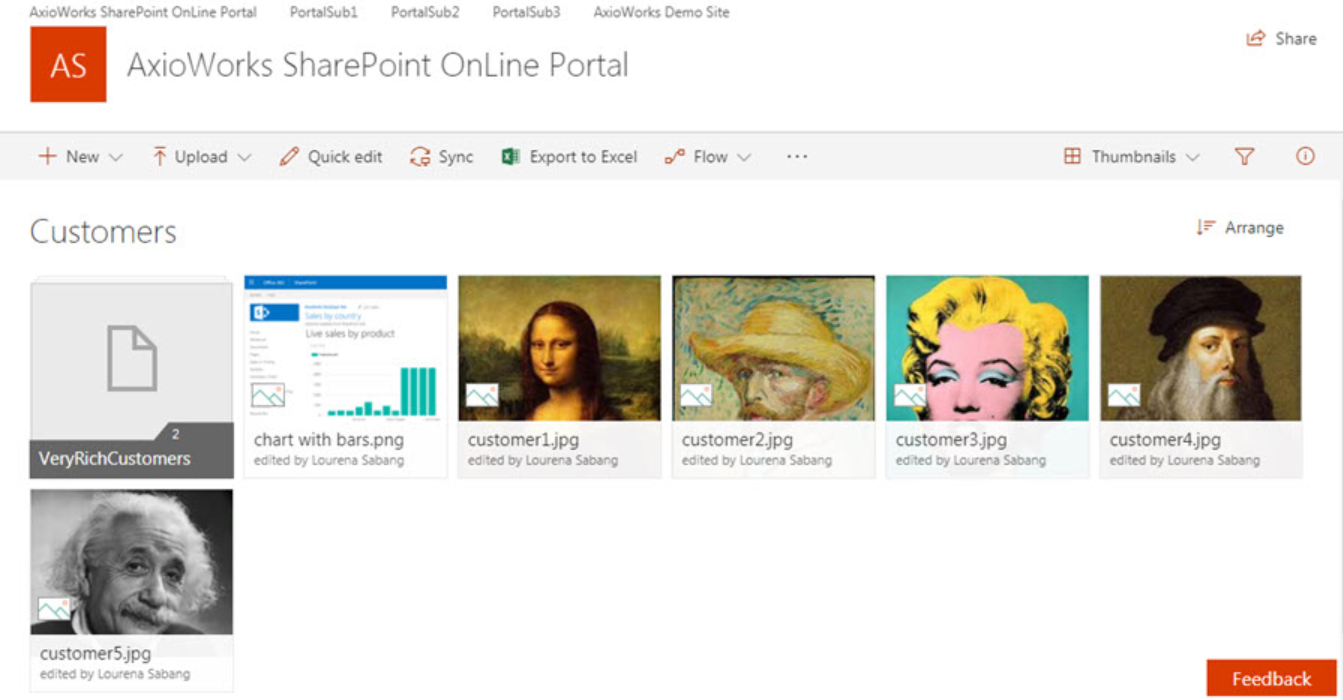Click the image type icon on customer3.jpg

(x=910, y=395)
